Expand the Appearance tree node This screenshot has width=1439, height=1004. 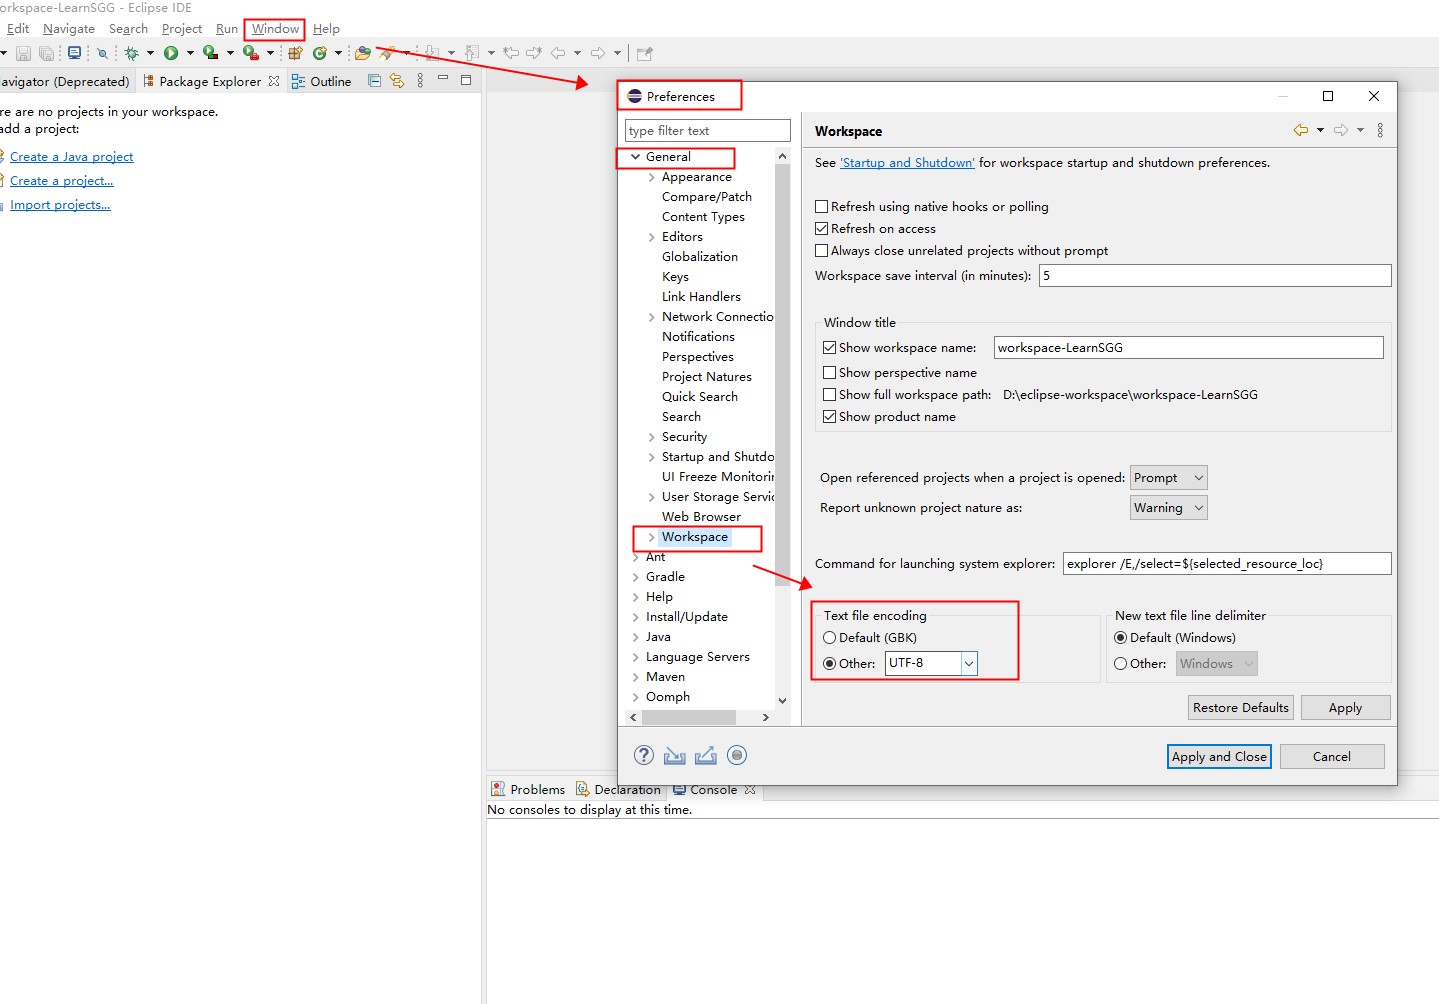[652, 177]
